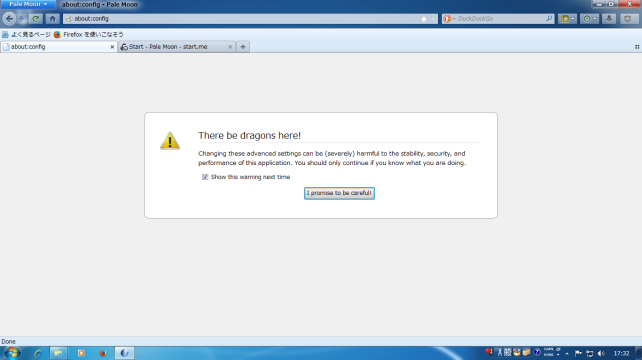The width and height of the screenshot is (642, 360).
Task: Open Action Center flag icon
Action: coord(578,353)
